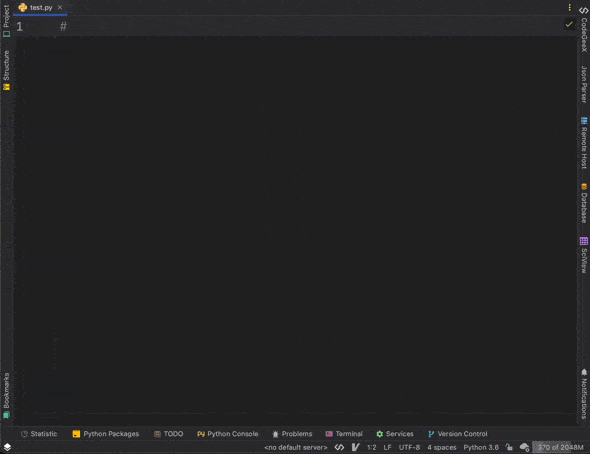The height and width of the screenshot is (454, 590).
Task: Click the 1:2 cursor position indicator
Action: click(371, 447)
